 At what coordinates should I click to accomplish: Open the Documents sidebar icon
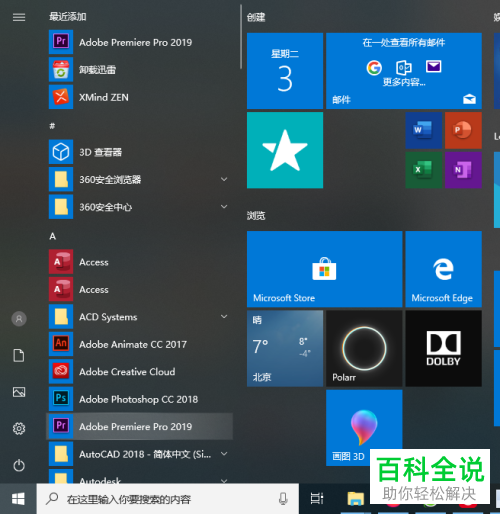point(19,355)
